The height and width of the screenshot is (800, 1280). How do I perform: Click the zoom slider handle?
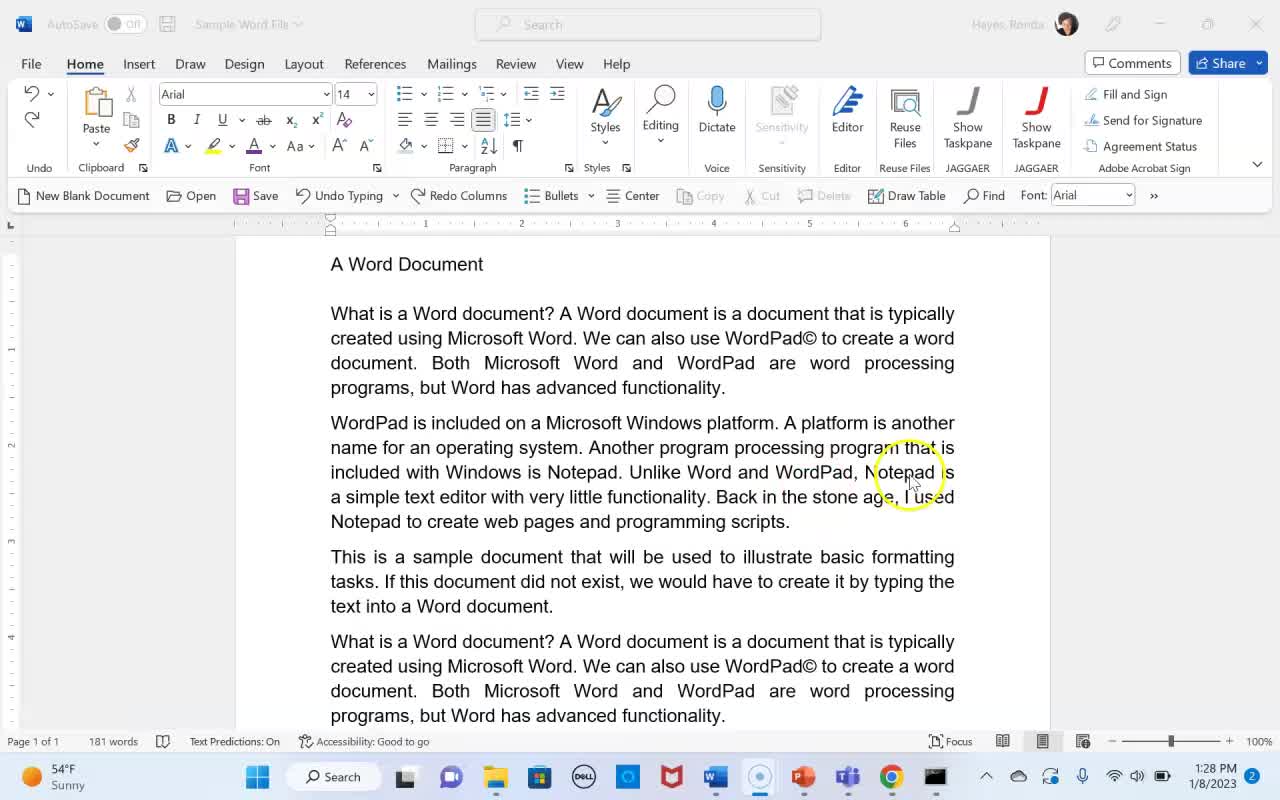pos(1171,741)
